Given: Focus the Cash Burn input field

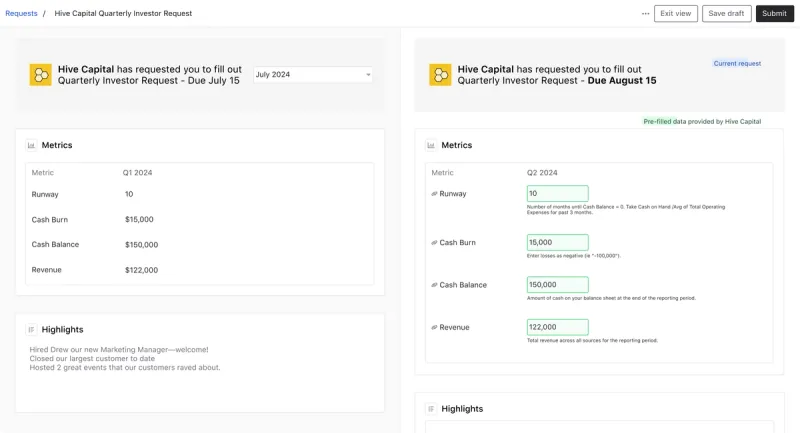Looking at the screenshot, I should coord(557,242).
